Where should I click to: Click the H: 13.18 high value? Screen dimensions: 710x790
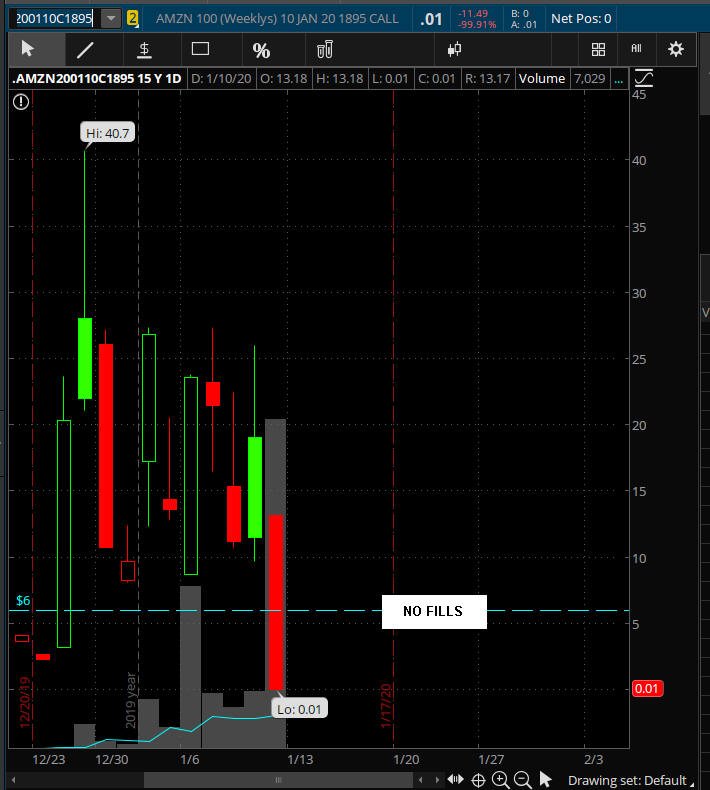tap(340, 79)
